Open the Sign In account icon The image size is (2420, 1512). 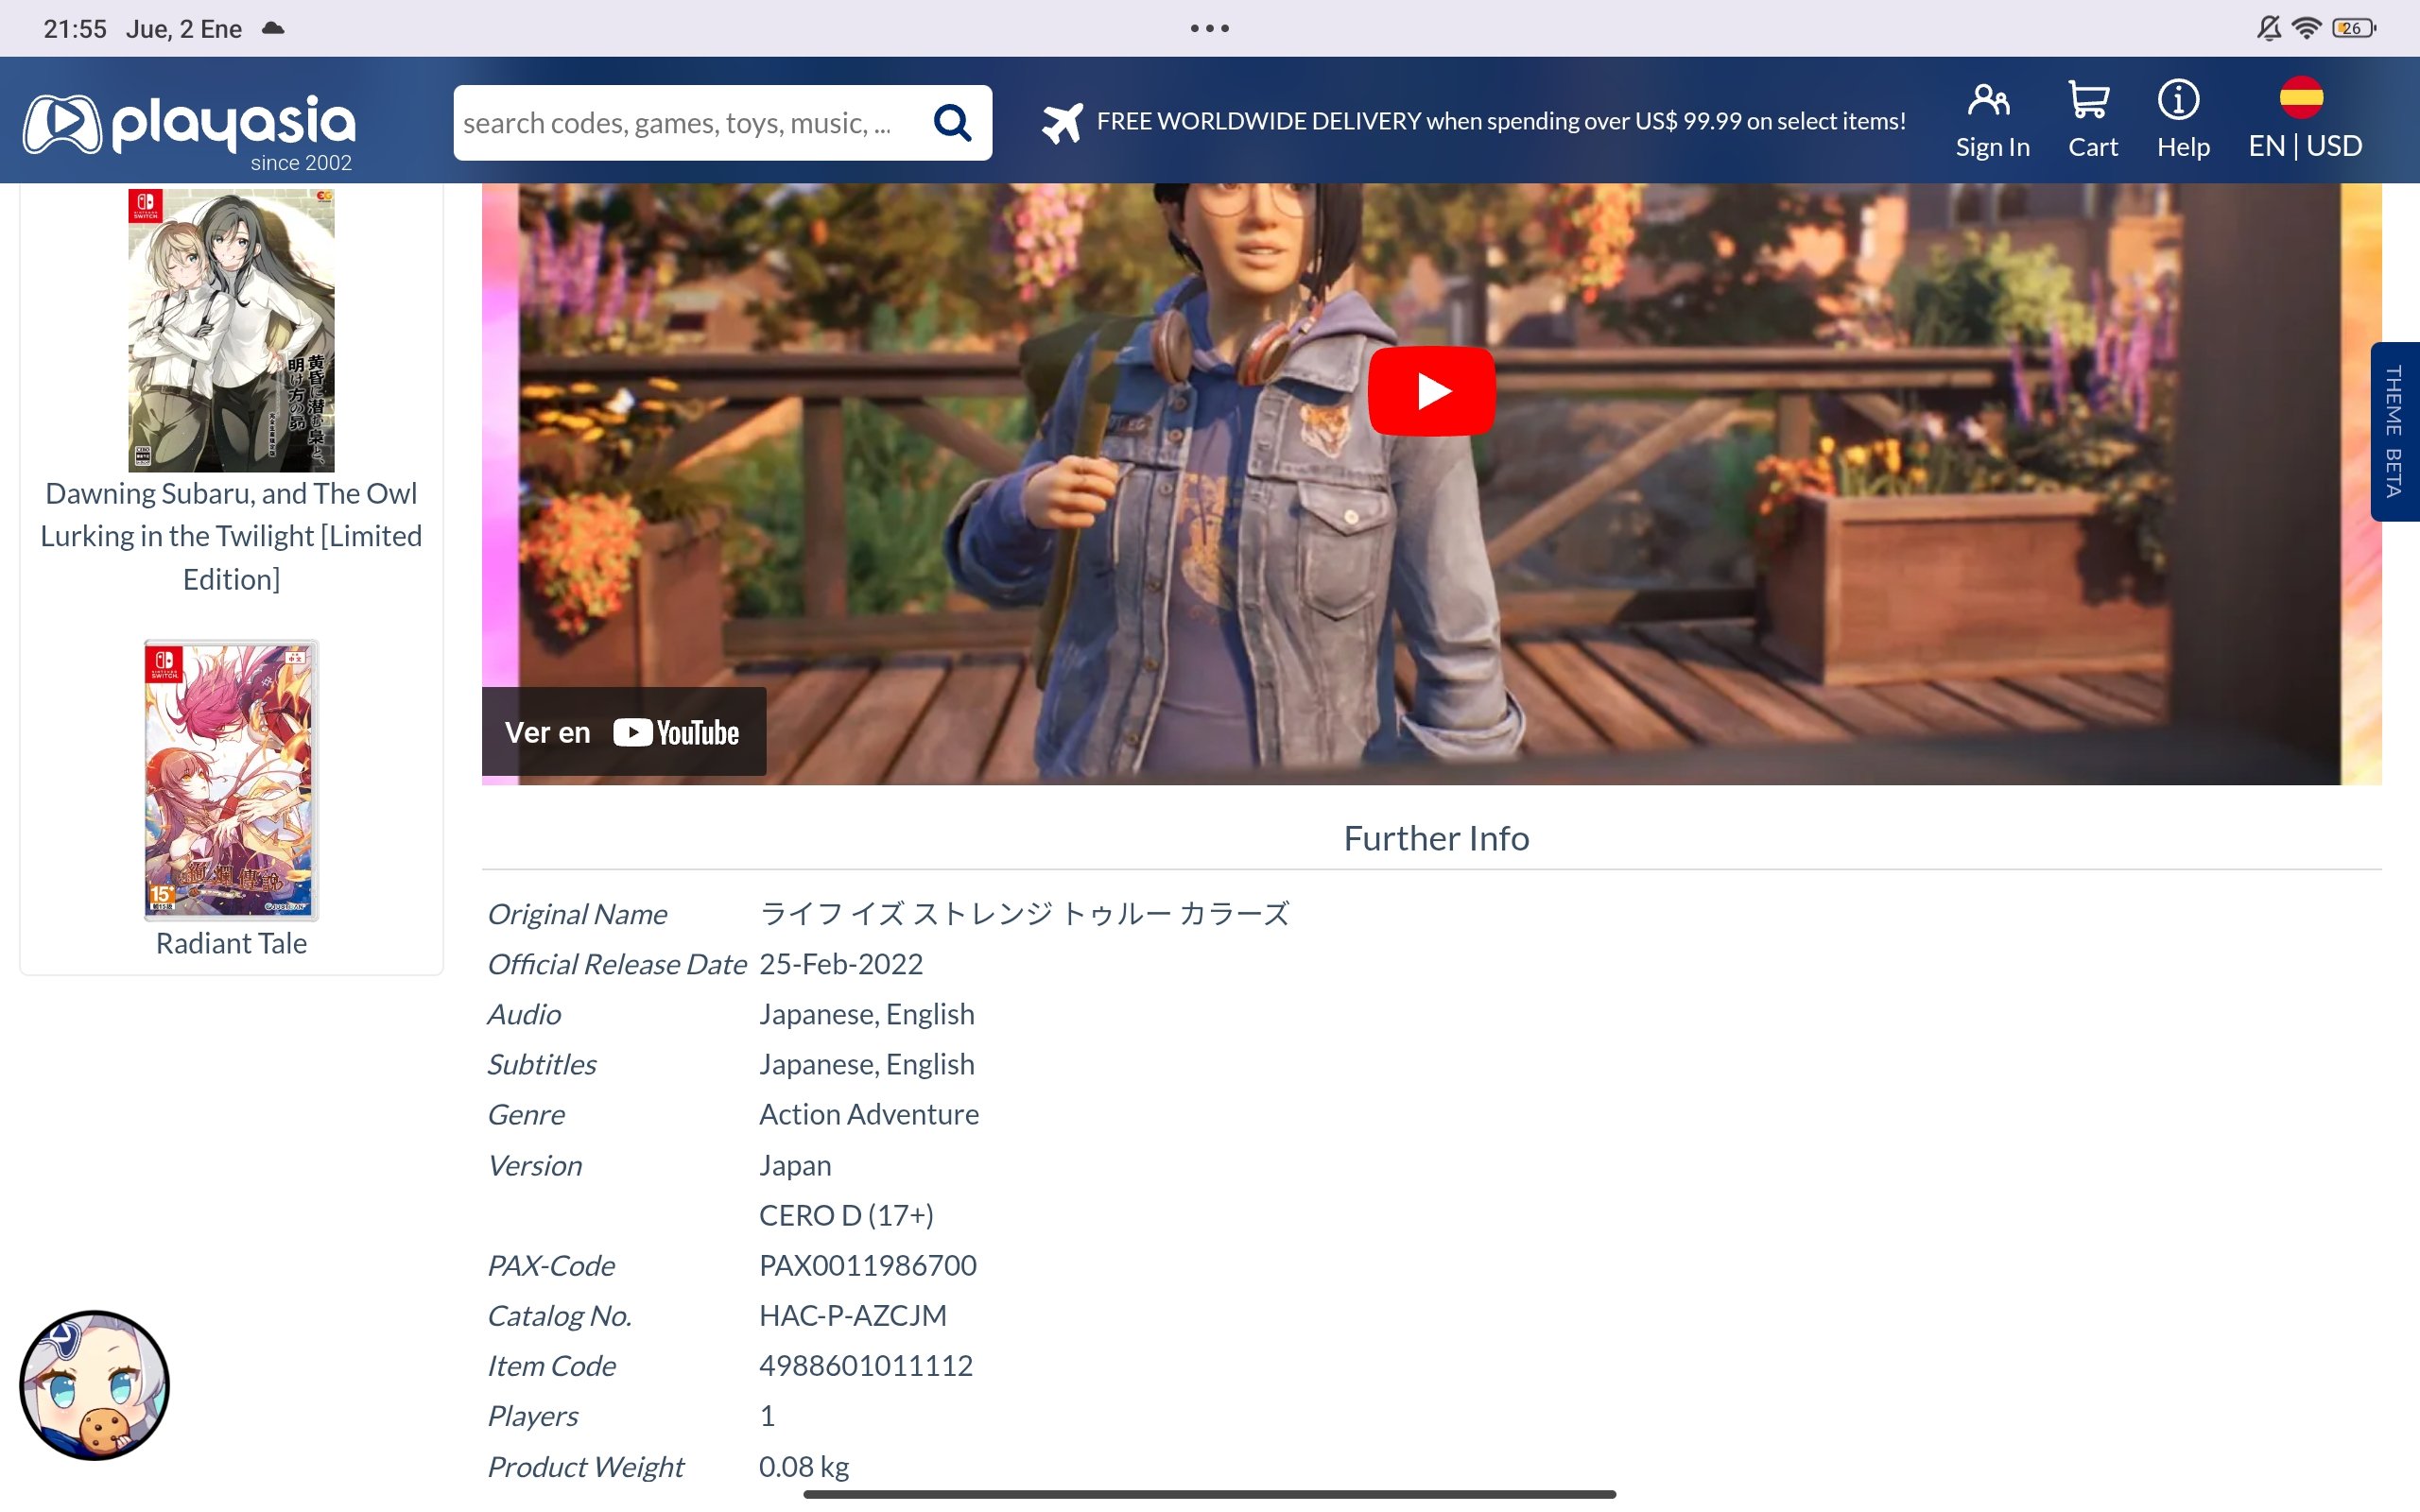pyautogui.click(x=1992, y=120)
